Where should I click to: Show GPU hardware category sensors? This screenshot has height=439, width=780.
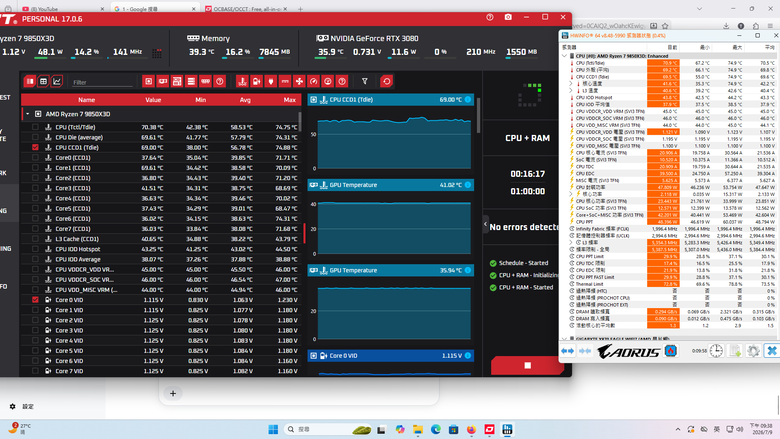163,81
